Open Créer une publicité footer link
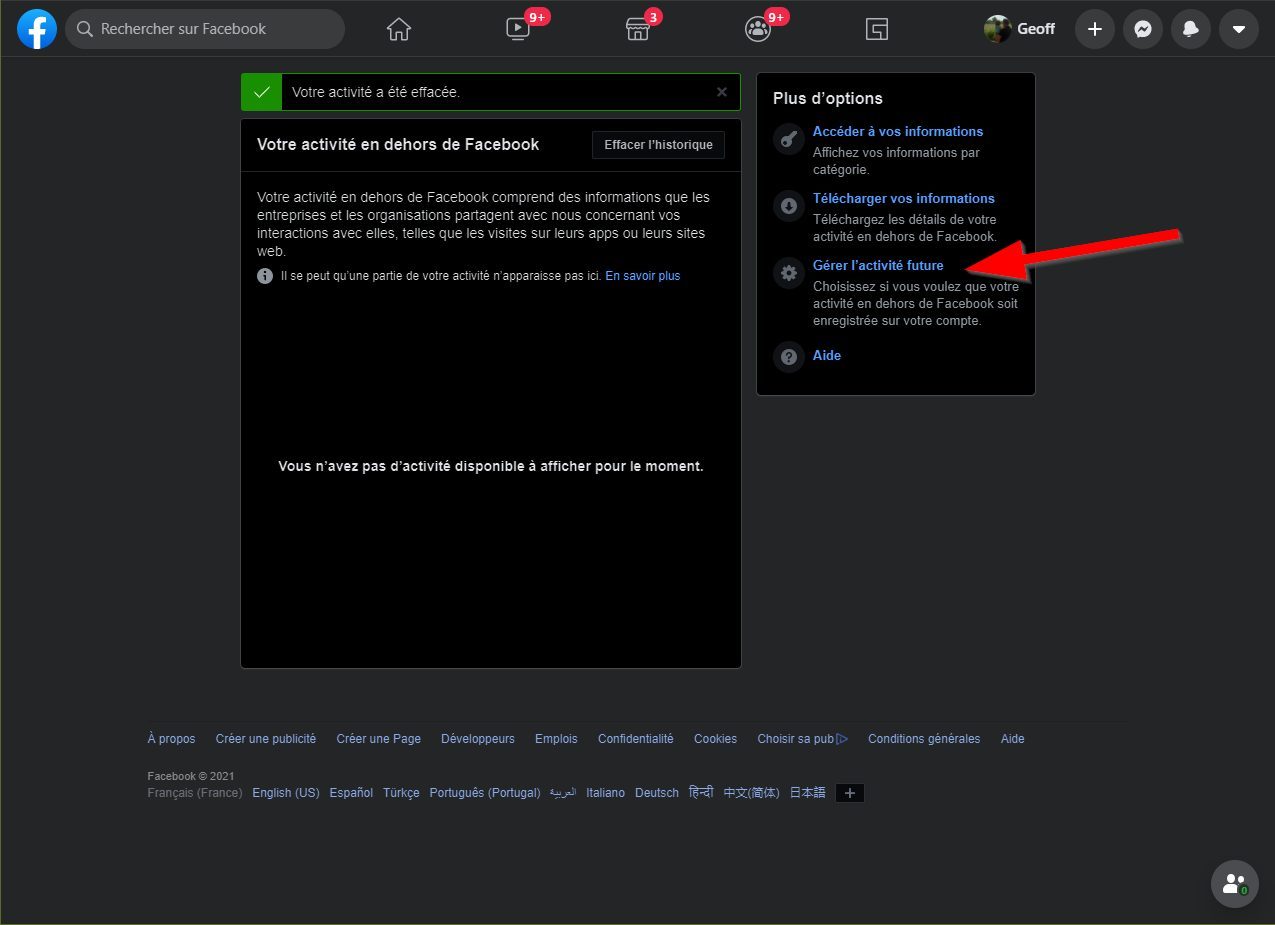Screen dimensions: 1275x925 (x=266, y=739)
